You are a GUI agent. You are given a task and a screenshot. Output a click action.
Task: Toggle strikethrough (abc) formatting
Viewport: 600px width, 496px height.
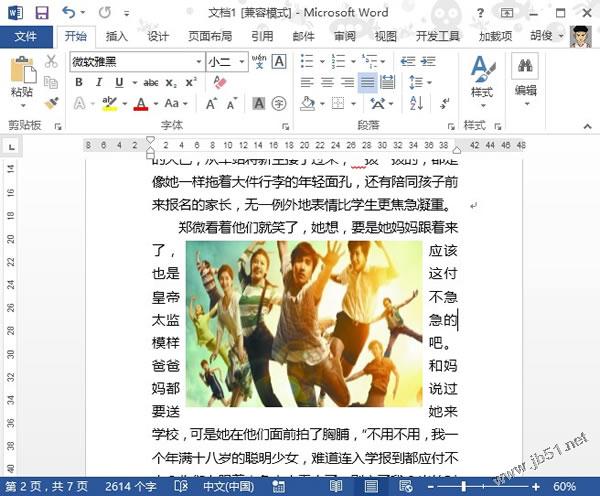(x=151, y=82)
